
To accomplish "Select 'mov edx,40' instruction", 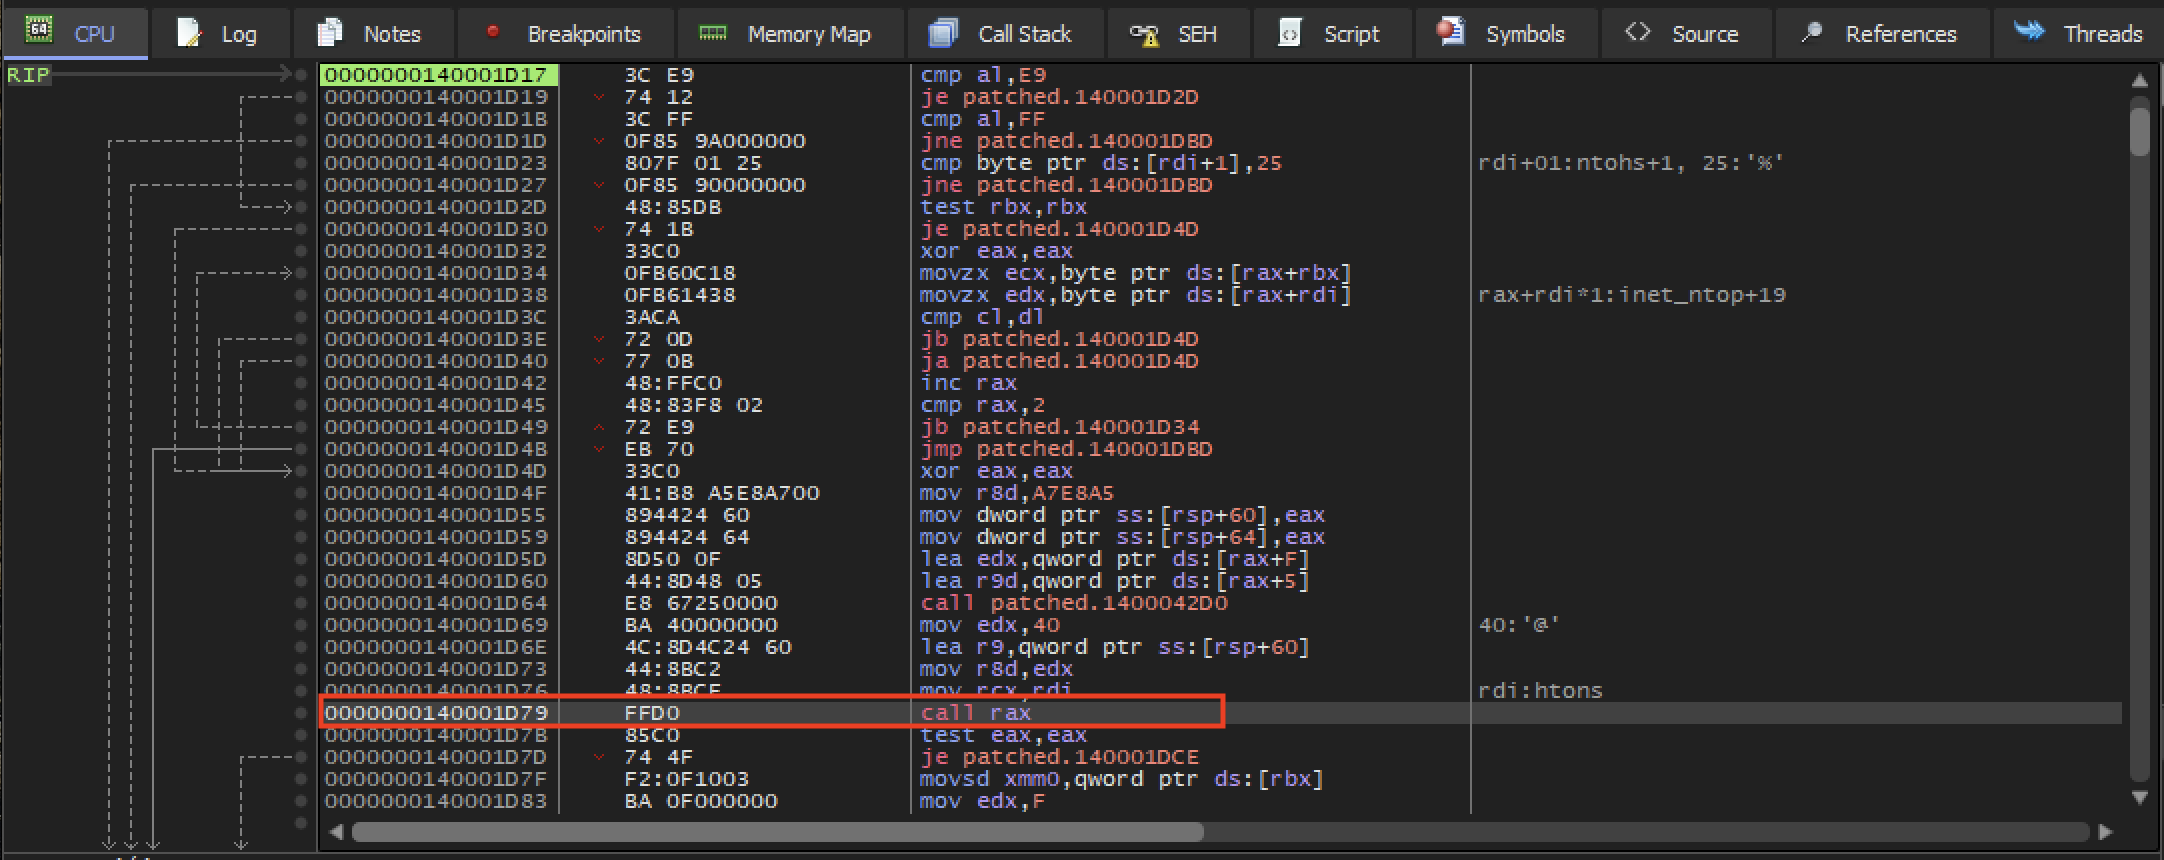I will [x=990, y=625].
